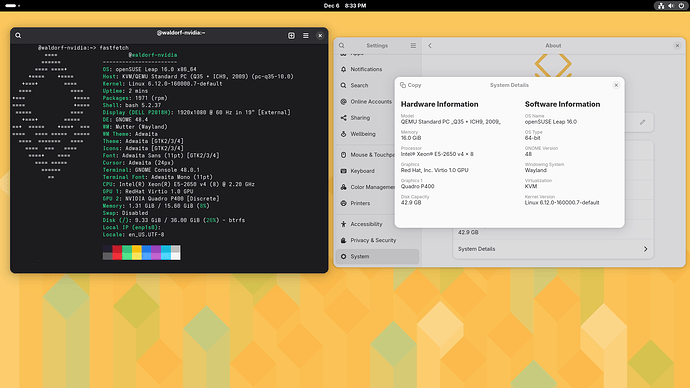Open Notifications settings
690x388 pixels.
click(378, 69)
